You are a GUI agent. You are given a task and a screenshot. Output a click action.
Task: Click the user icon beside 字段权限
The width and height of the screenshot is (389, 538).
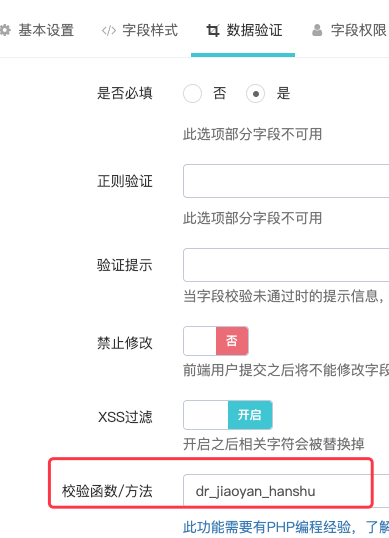317,31
